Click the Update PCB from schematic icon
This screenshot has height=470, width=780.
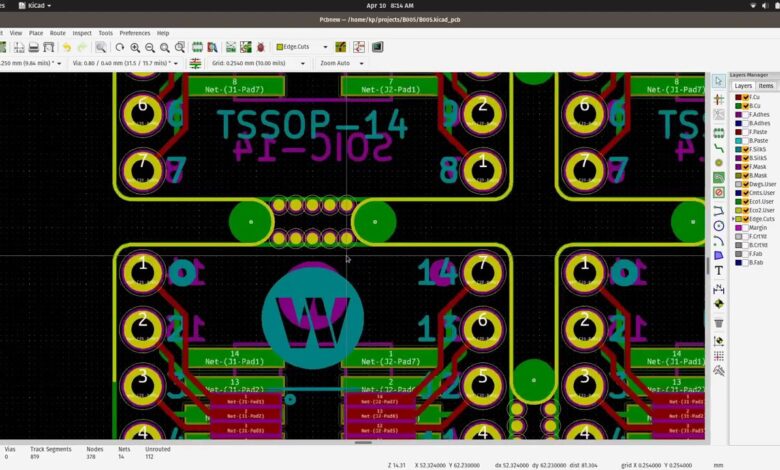click(246, 47)
